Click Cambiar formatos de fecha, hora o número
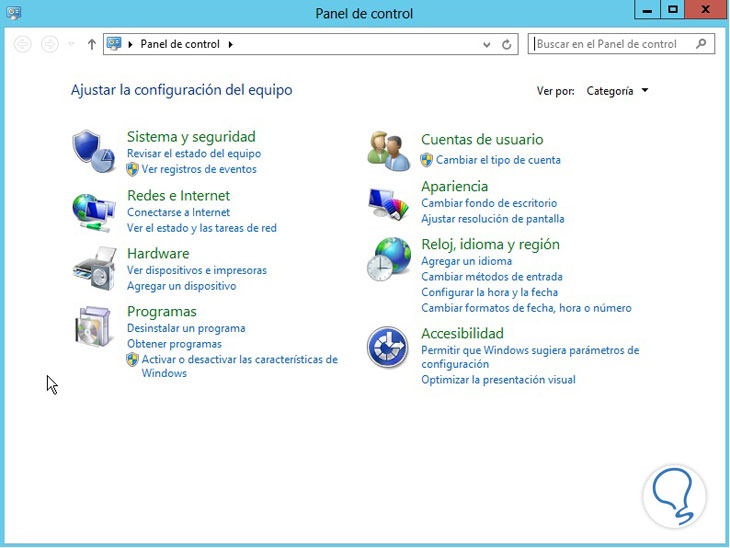Screen dimensions: 730x548 tap(526, 308)
